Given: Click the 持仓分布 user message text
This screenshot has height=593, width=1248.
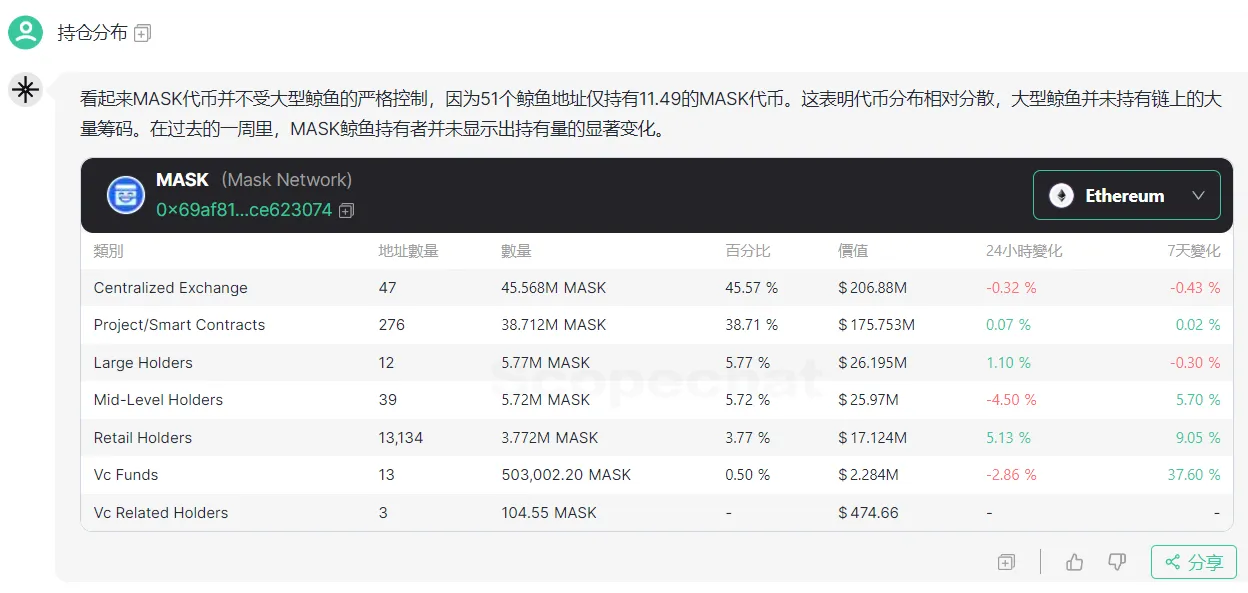Looking at the screenshot, I should pos(92,33).
